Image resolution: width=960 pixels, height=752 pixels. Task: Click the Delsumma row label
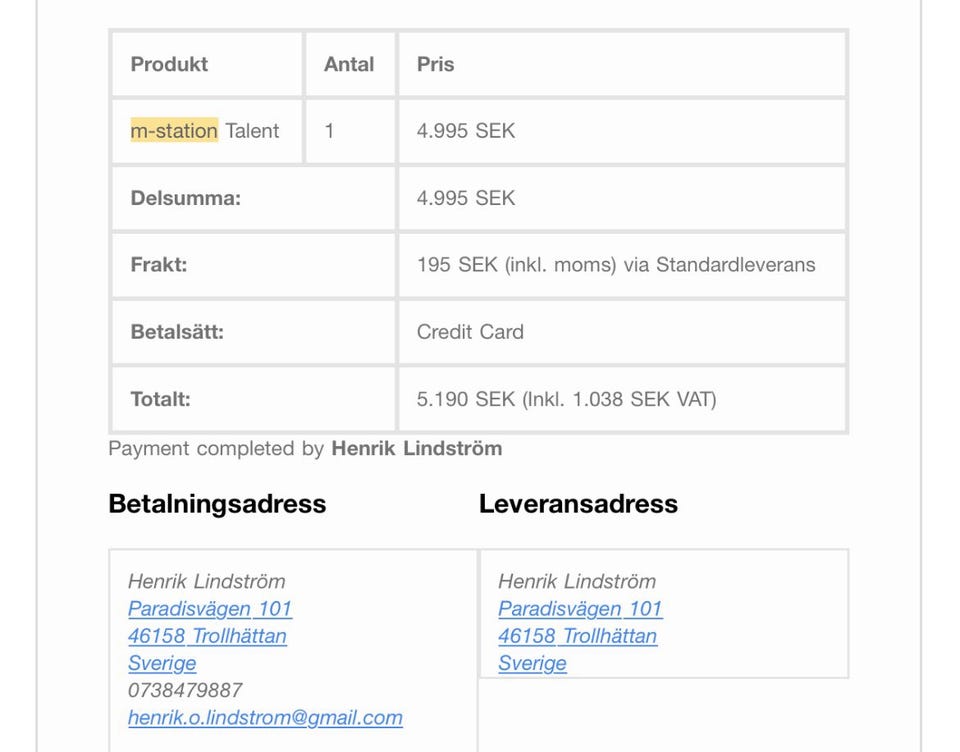tap(186, 198)
